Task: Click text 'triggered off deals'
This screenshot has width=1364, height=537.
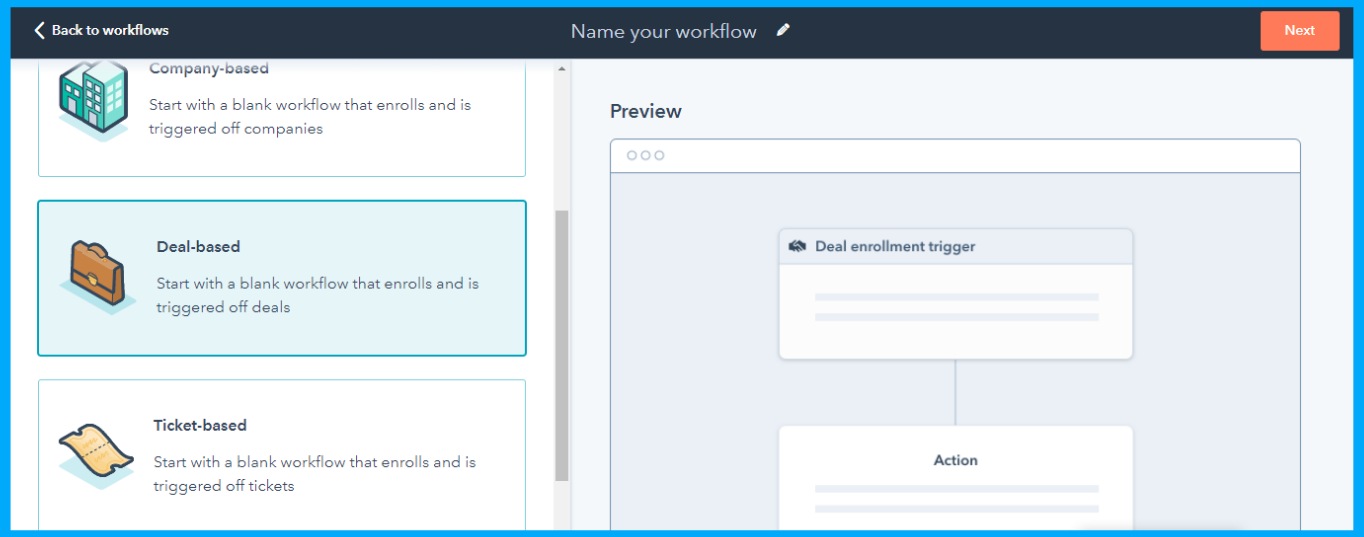Action: [x=223, y=307]
